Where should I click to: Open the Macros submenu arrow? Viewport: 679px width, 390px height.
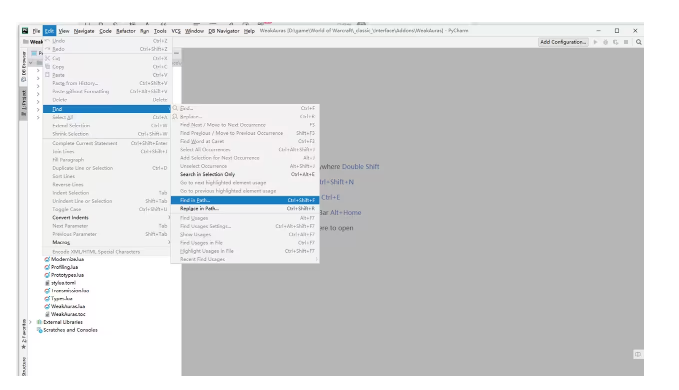coord(169,242)
